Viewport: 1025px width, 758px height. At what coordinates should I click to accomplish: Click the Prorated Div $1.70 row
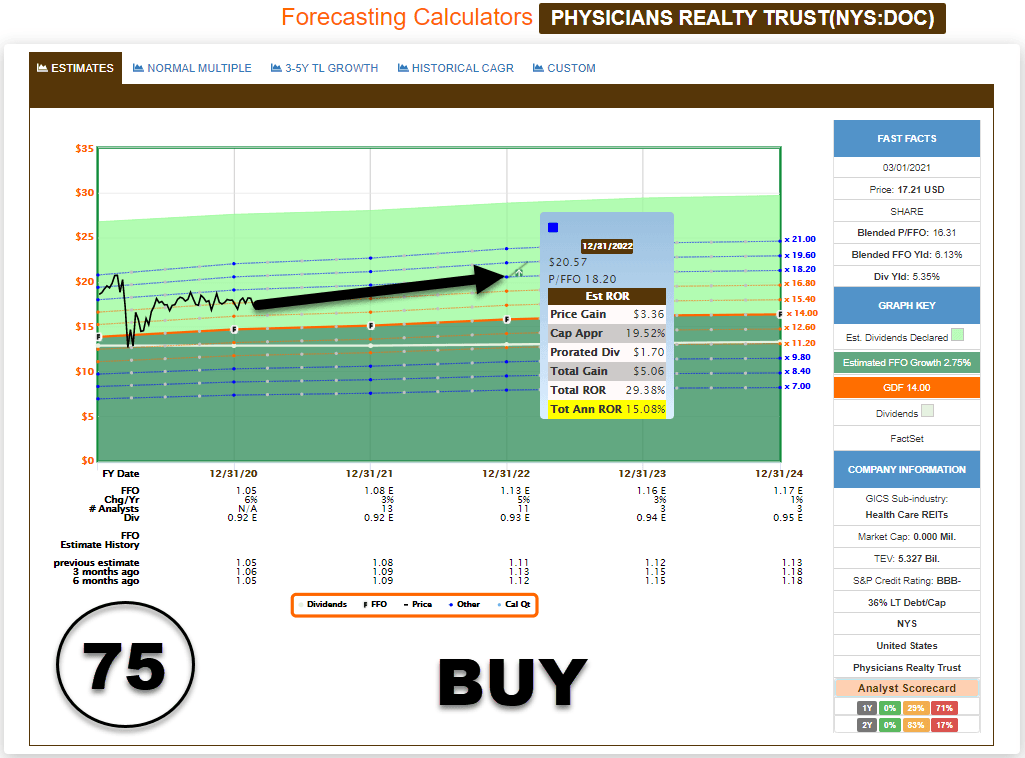(607, 352)
